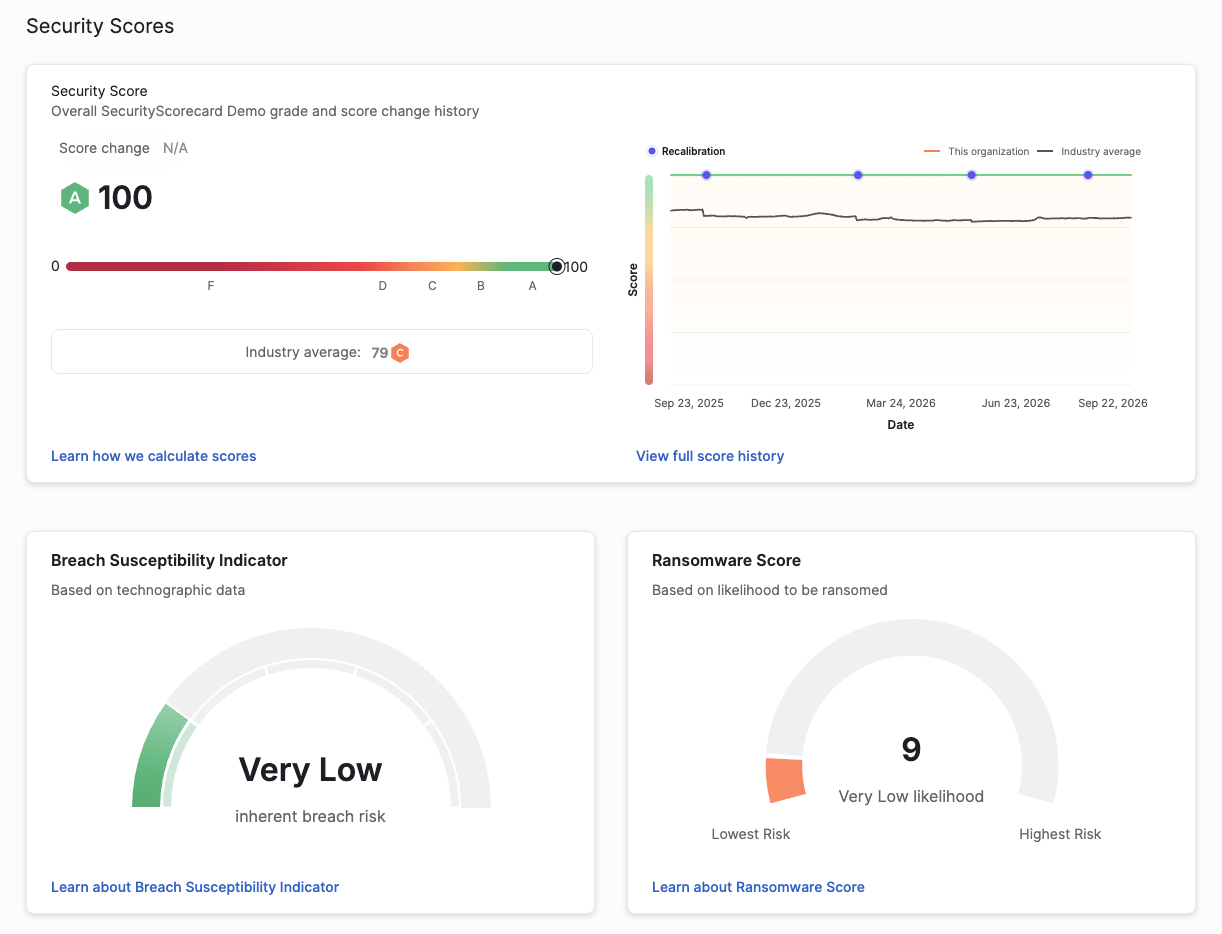Click the score slider handle at 100
1222x934 pixels.
[557, 266]
